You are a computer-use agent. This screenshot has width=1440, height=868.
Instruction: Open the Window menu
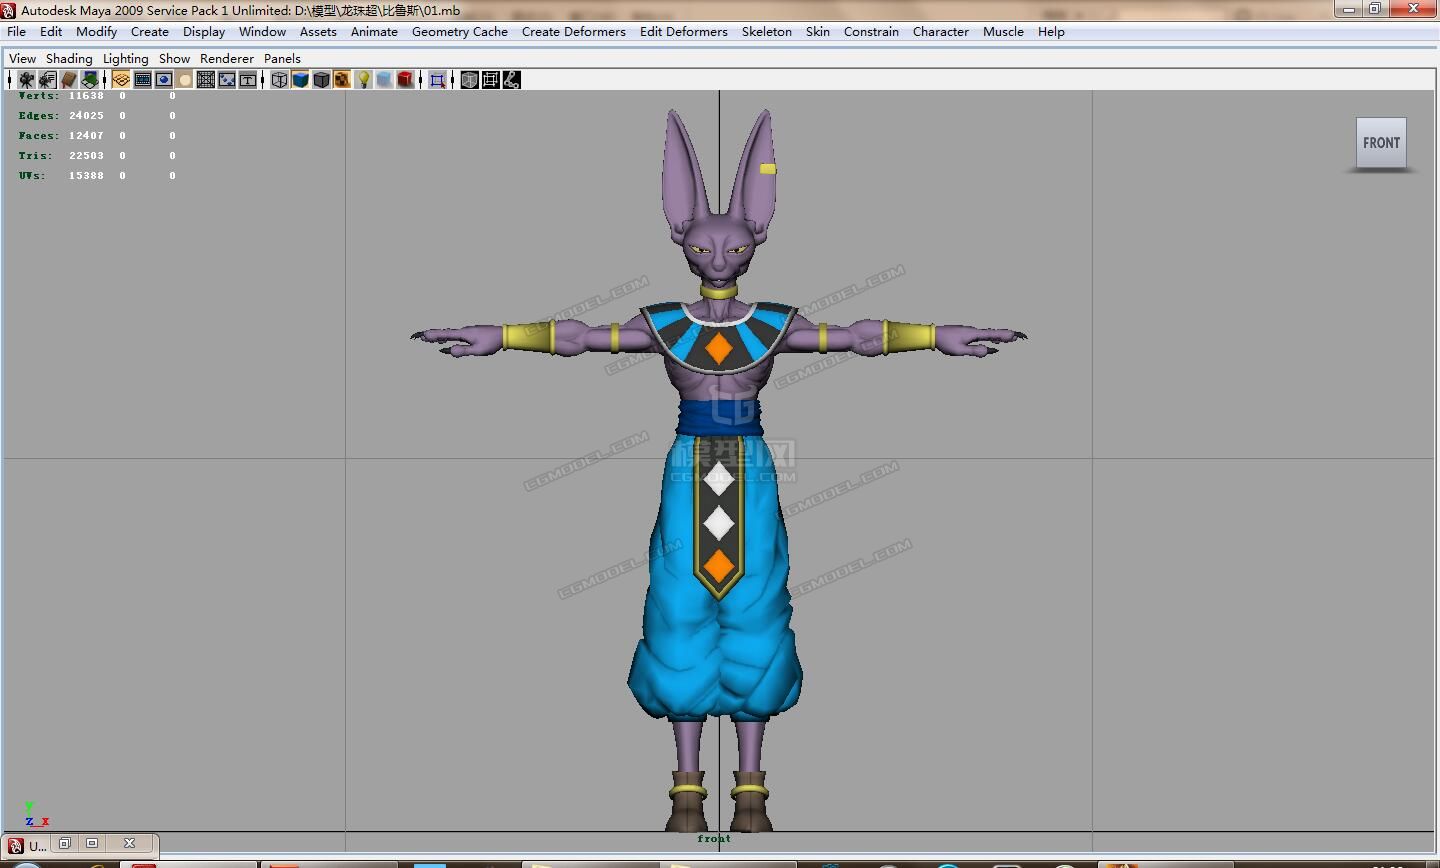click(263, 32)
